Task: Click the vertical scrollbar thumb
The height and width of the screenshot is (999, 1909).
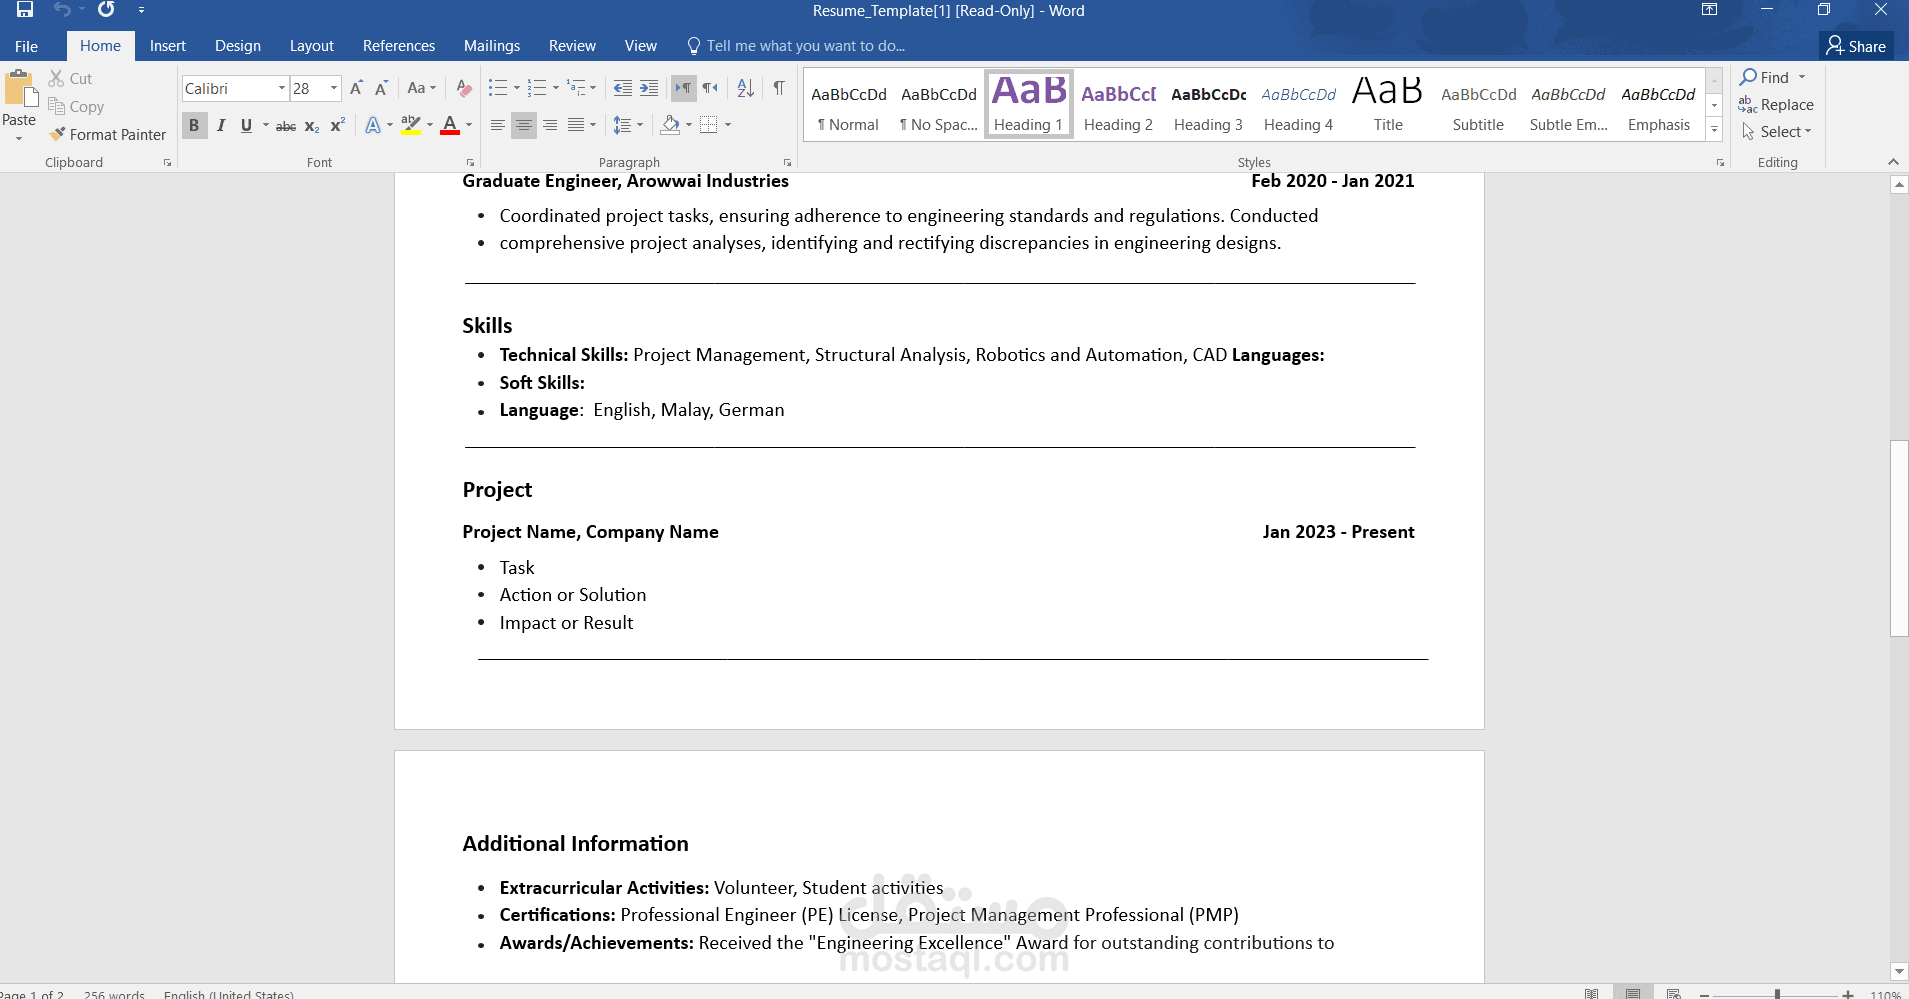Action: 1899,538
